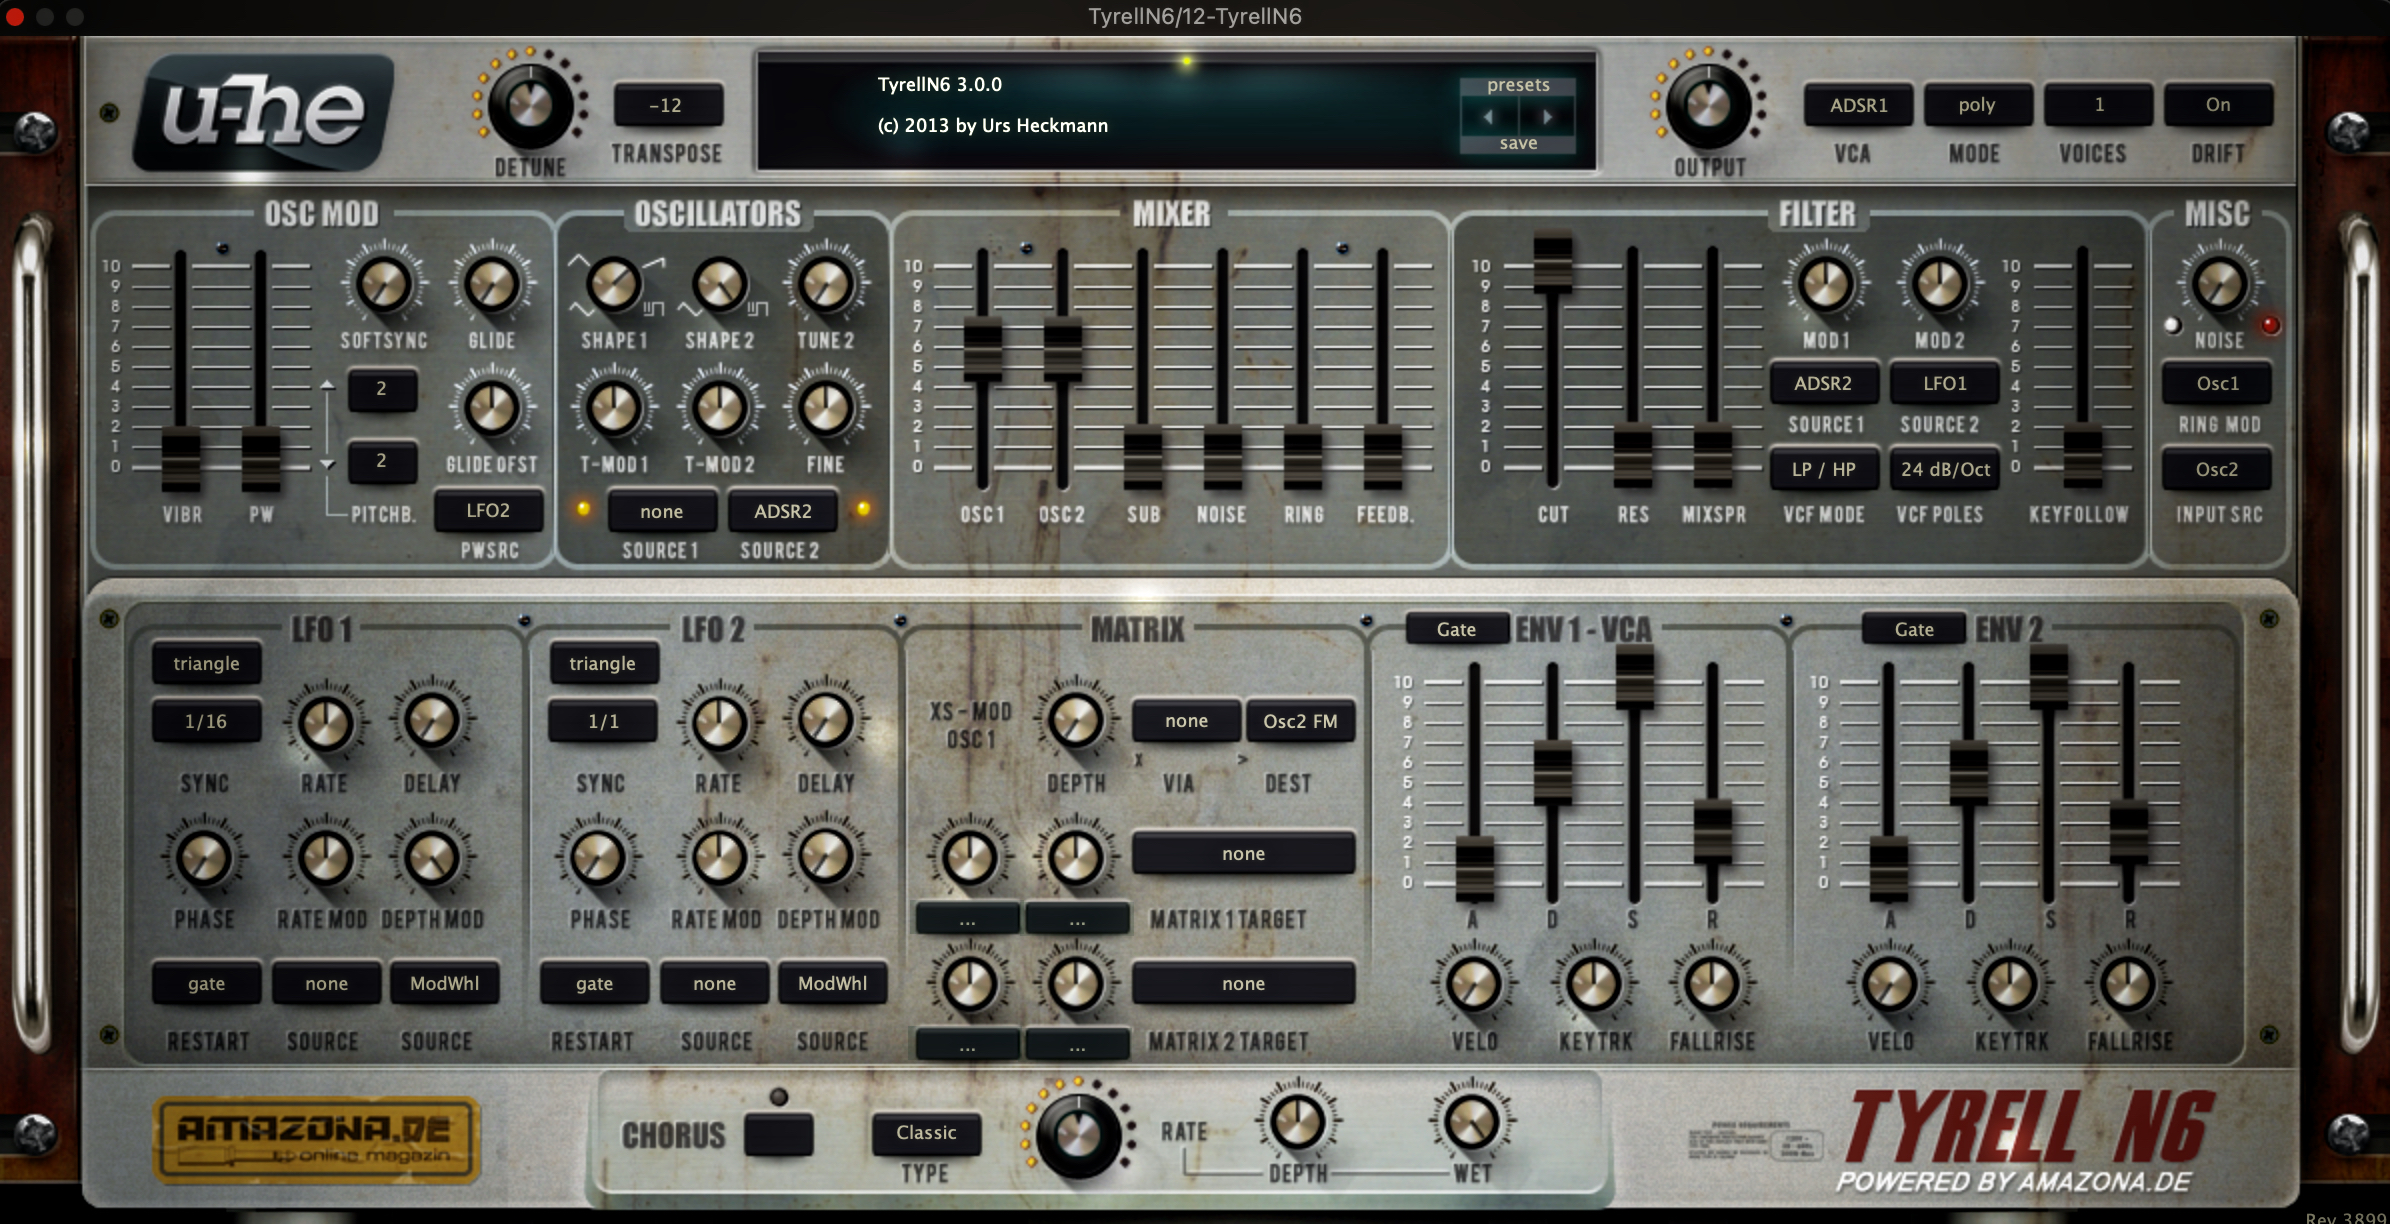Click the oscillator Fine knob
This screenshot has height=1224, width=2390.
826,408
